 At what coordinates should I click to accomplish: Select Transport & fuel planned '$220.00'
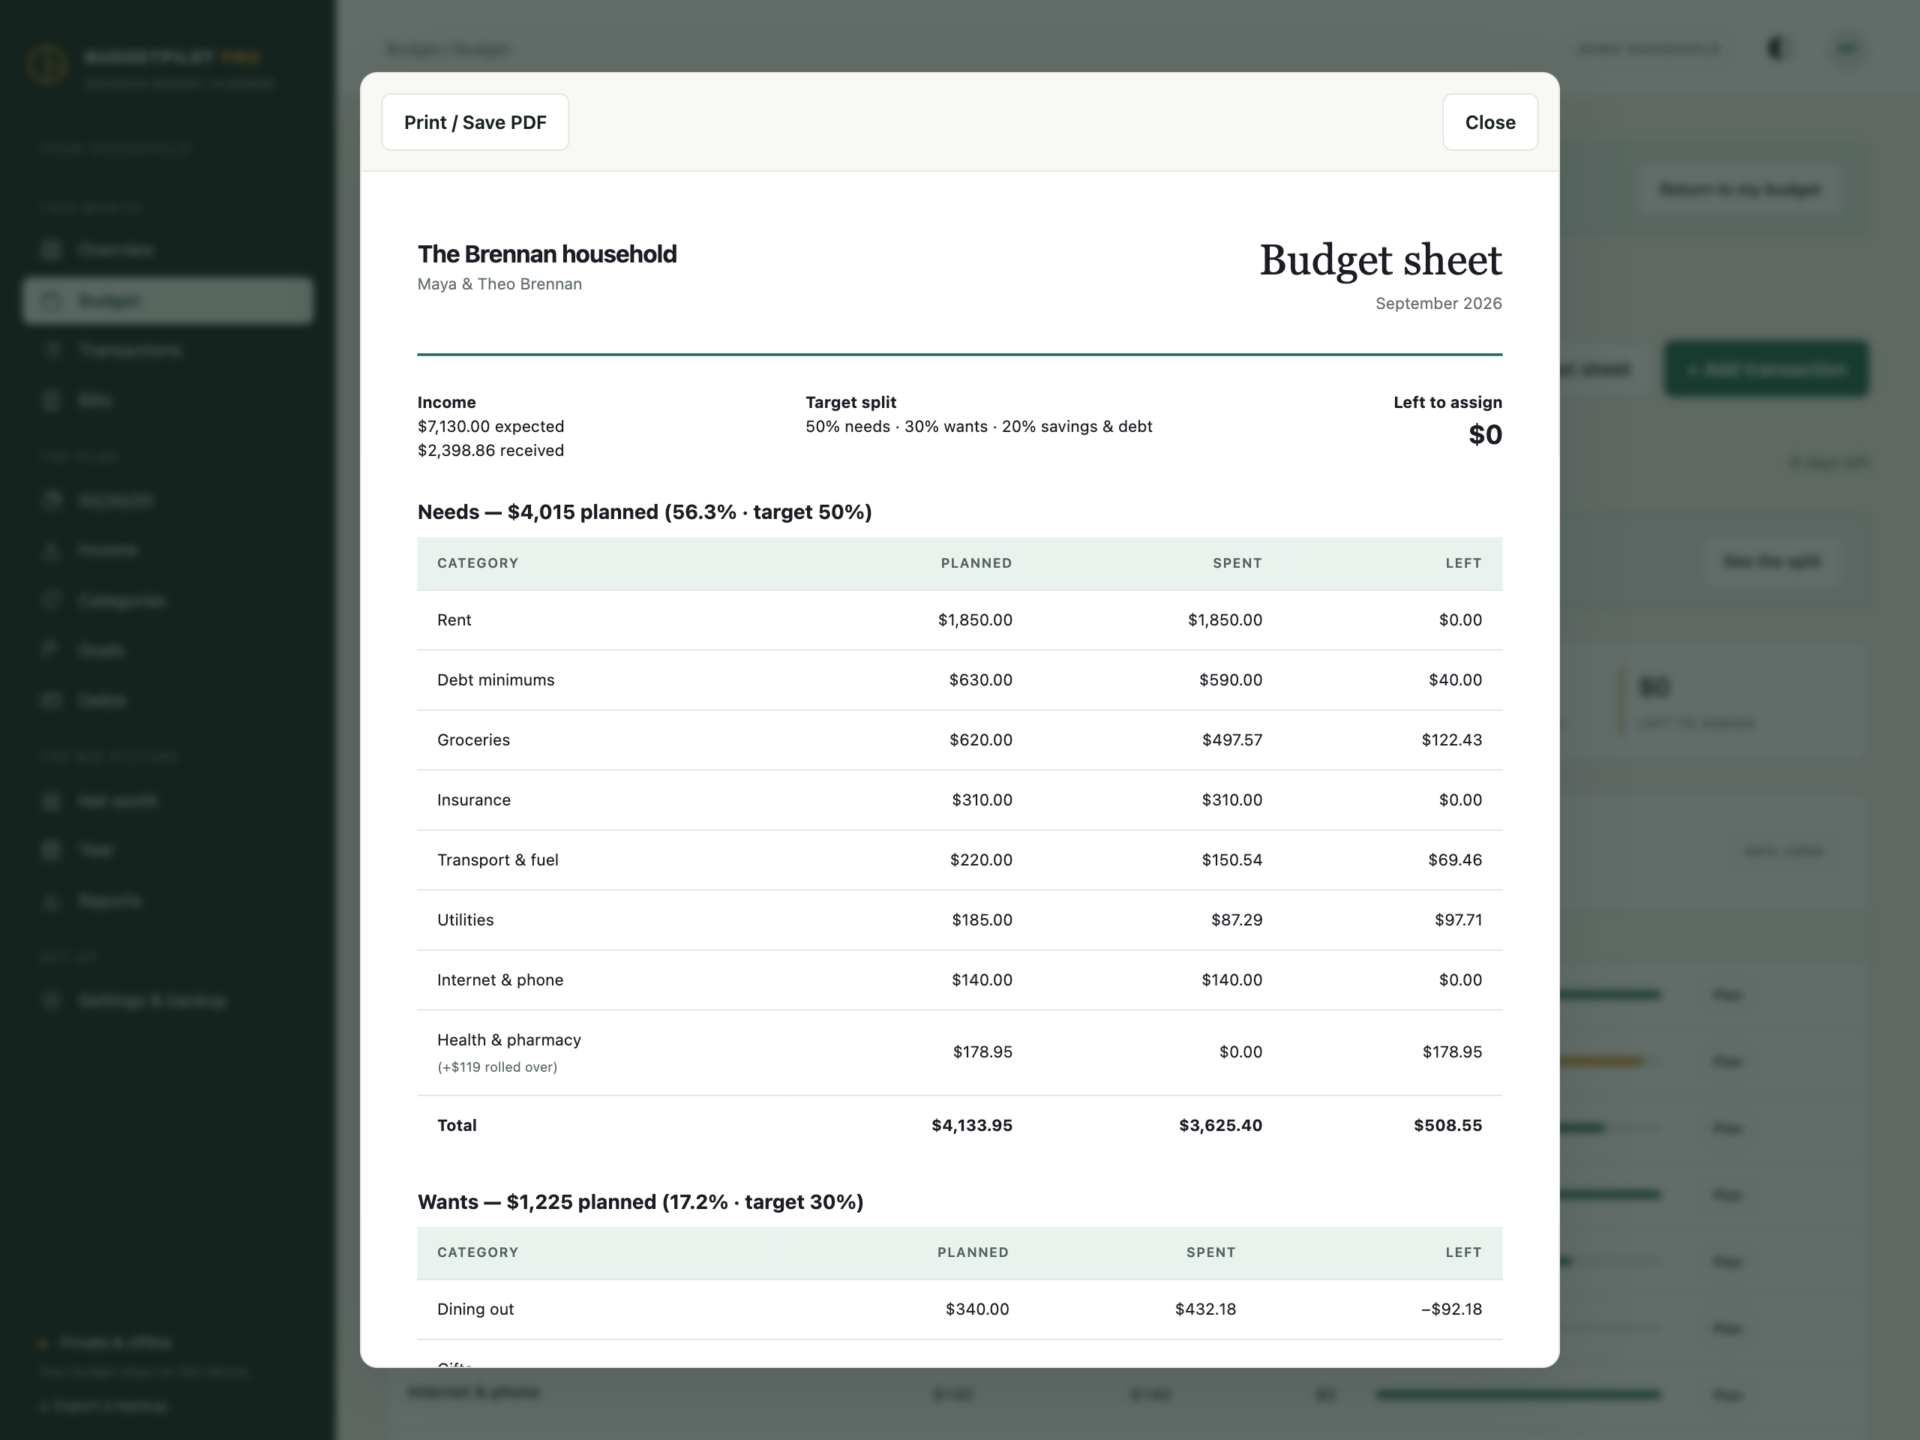point(980,860)
